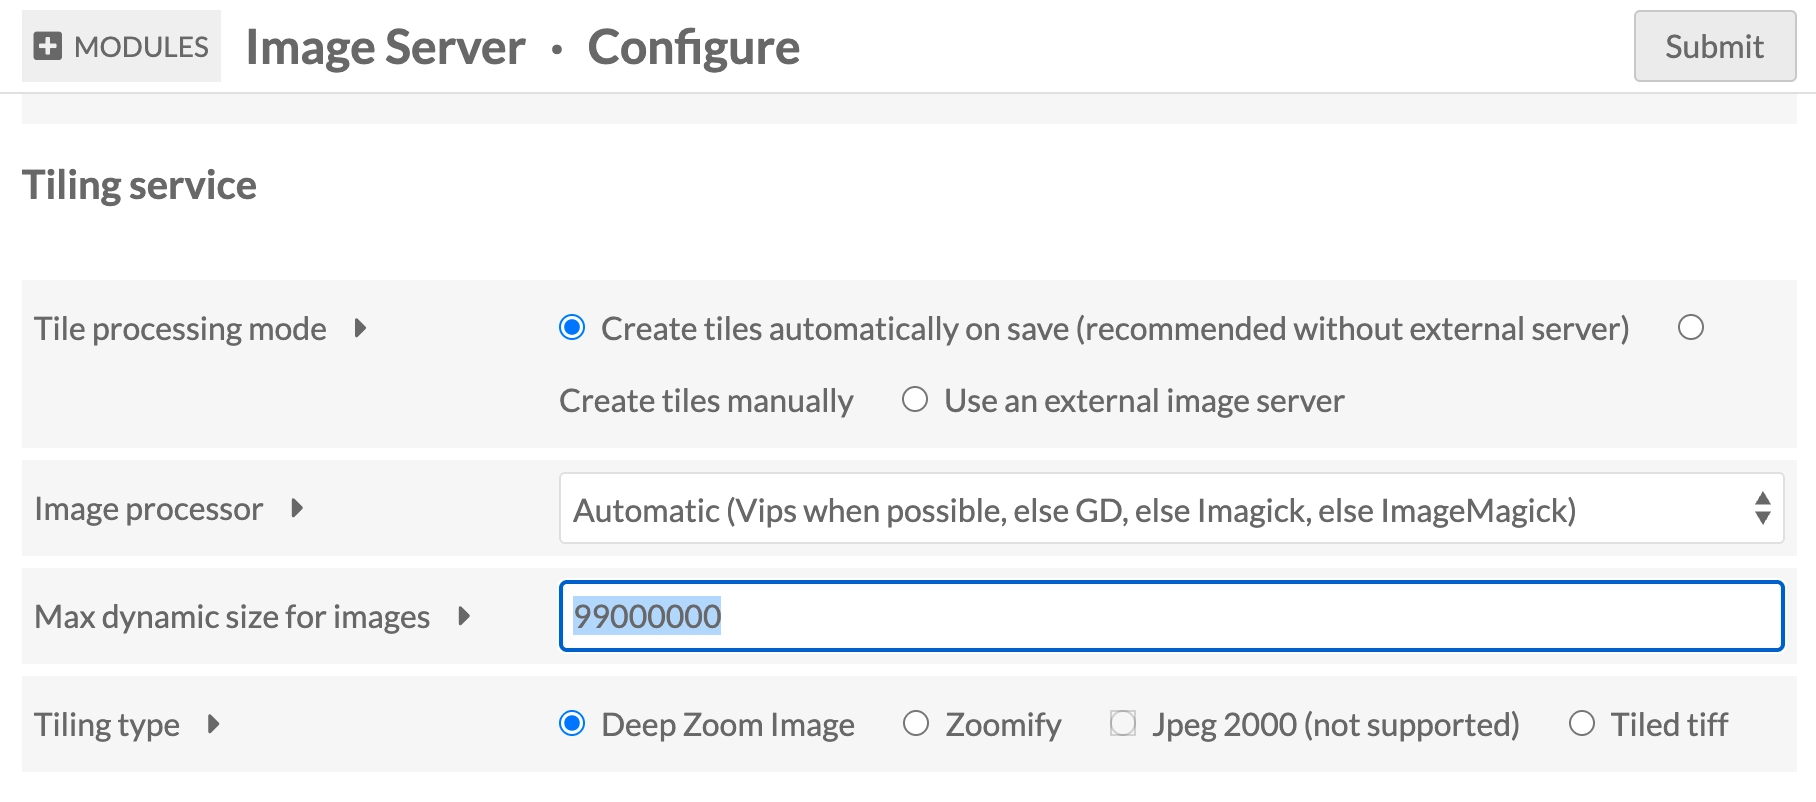Click the Image processor select arrows

(x=1762, y=509)
